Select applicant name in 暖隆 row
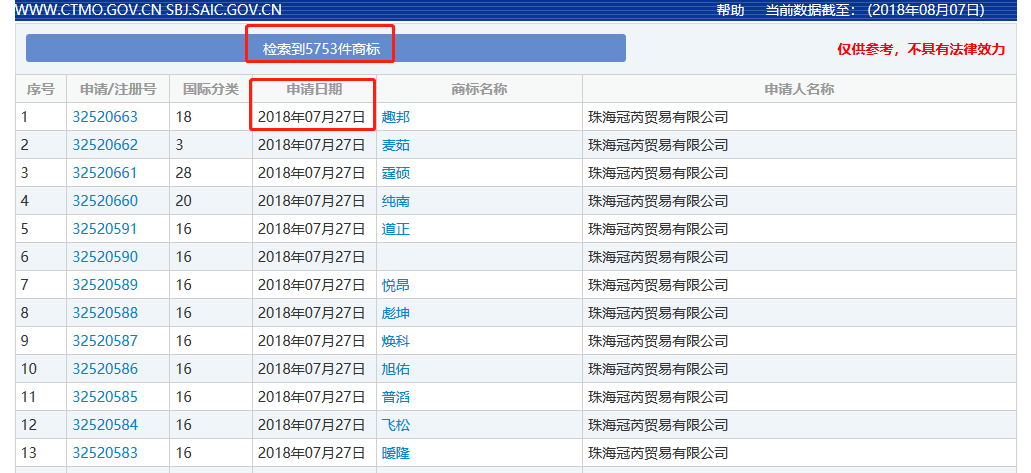Image resolution: width=1031 pixels, height=473 pixels. pos(658,453)
